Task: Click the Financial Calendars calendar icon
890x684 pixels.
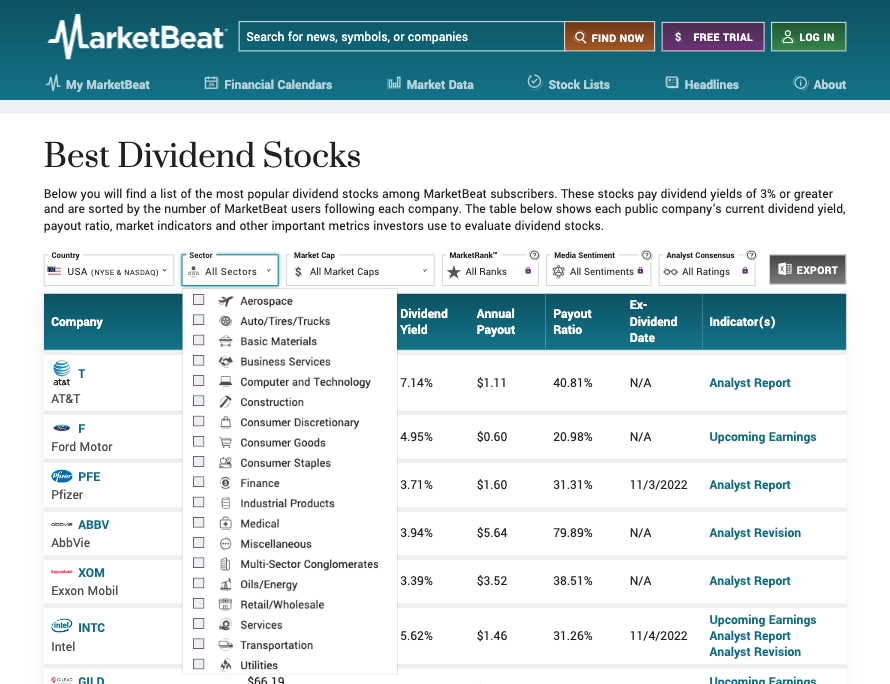Action: [209, 85]
